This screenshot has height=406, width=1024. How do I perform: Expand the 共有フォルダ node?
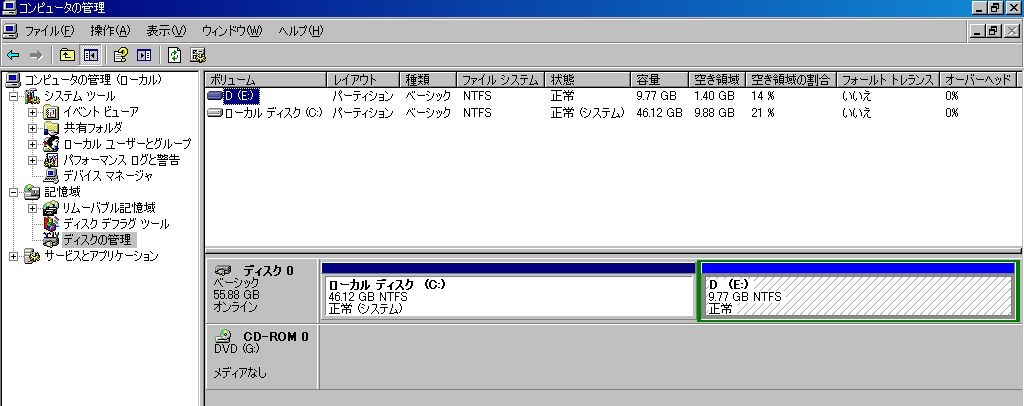[33, 128]
